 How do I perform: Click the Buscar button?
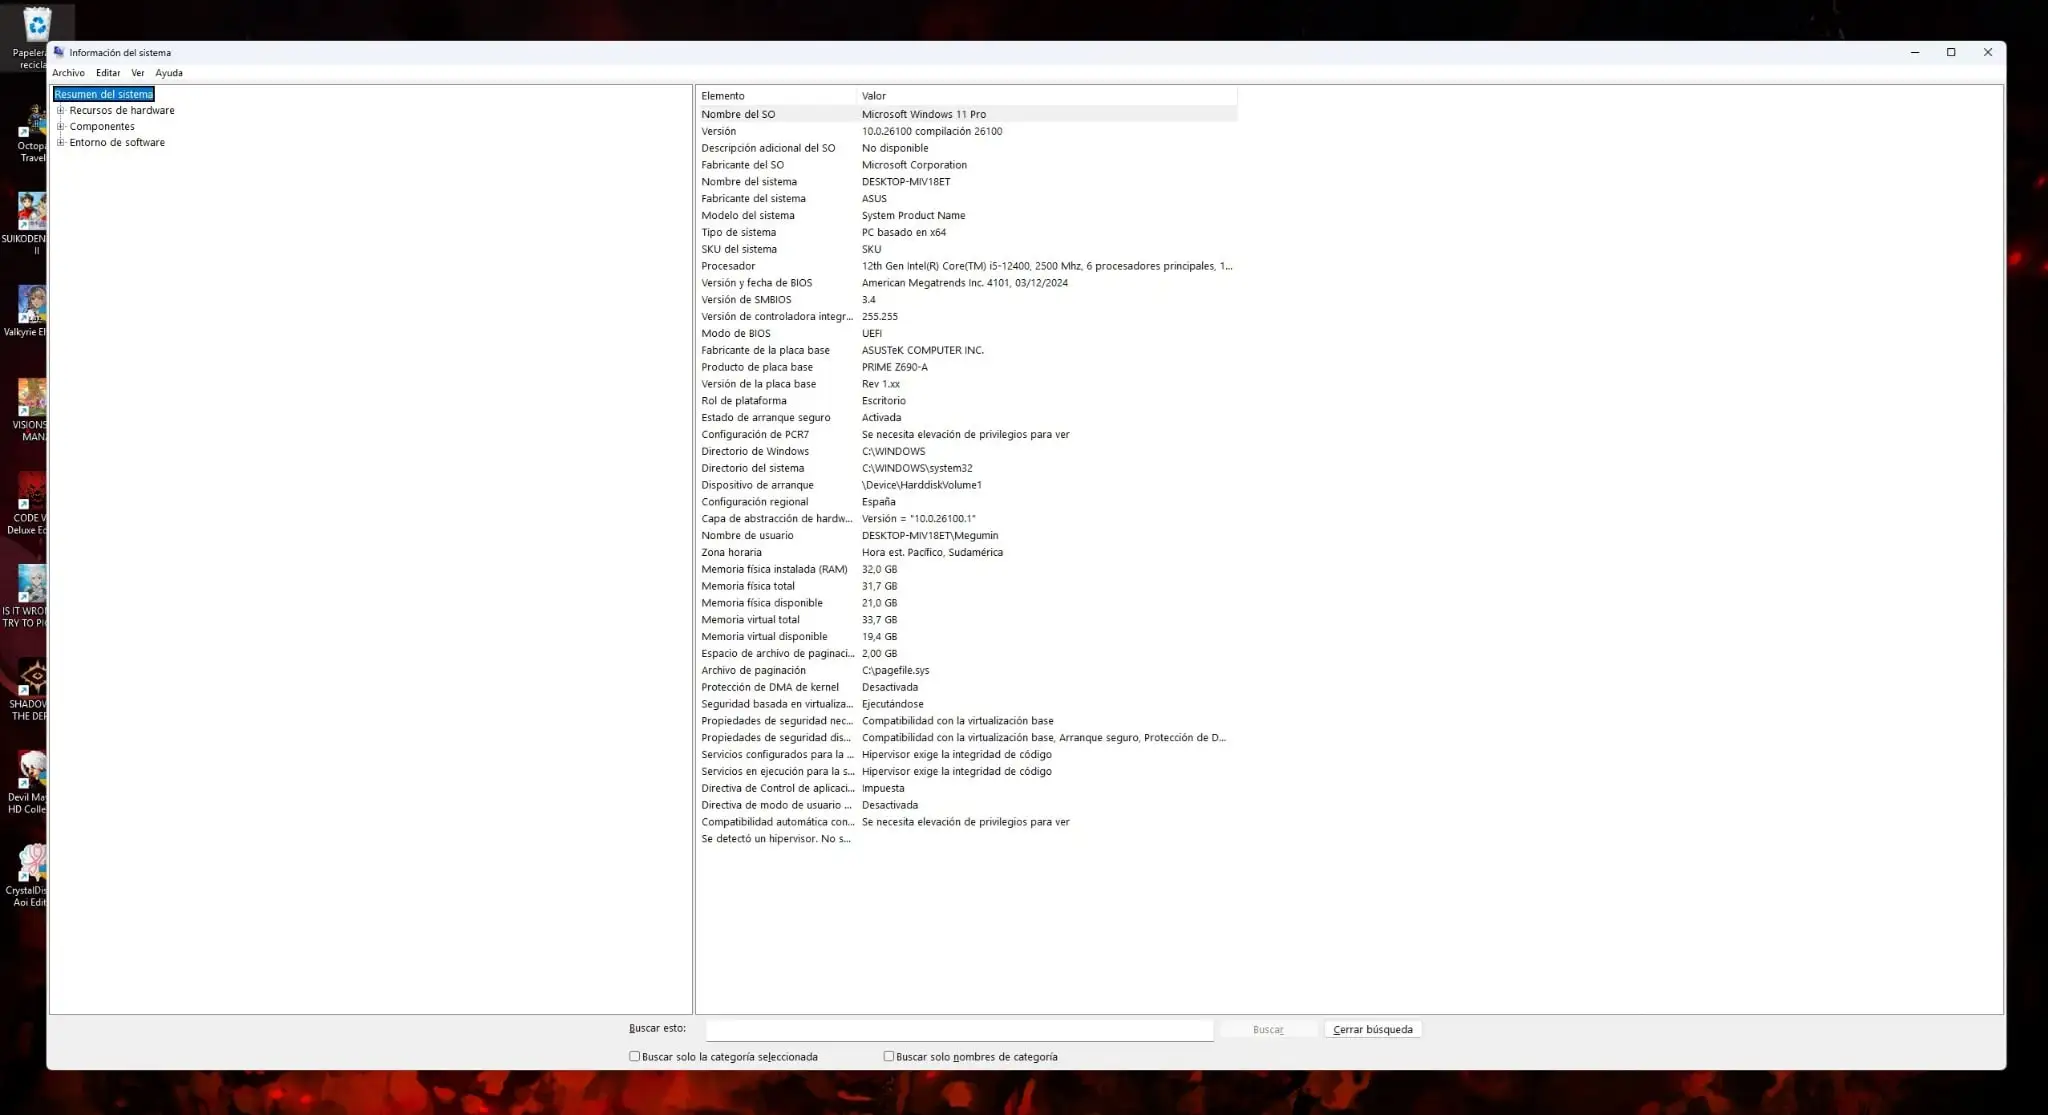pos(1268,1029)
